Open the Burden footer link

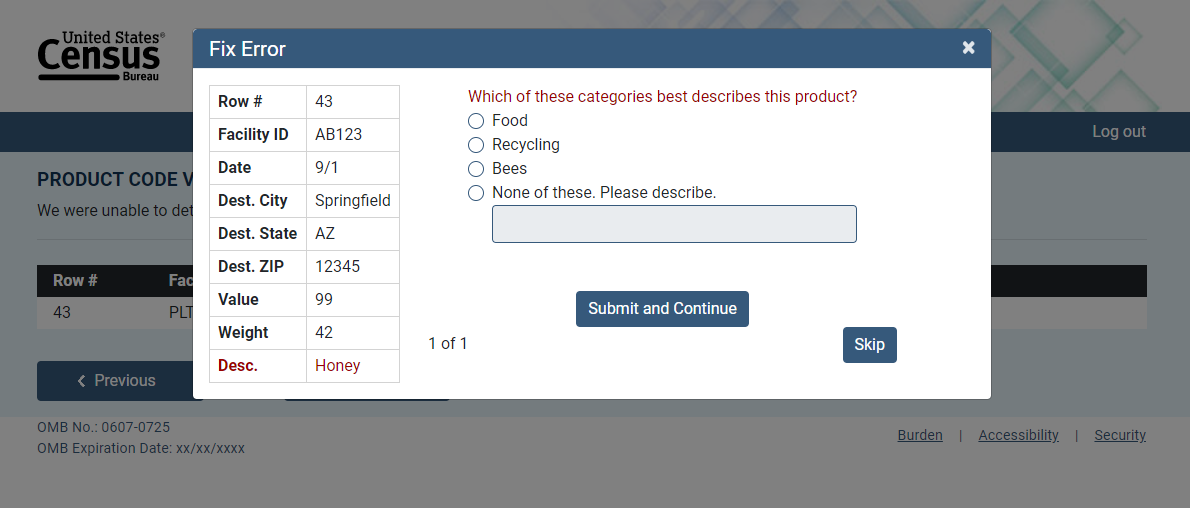920,435
